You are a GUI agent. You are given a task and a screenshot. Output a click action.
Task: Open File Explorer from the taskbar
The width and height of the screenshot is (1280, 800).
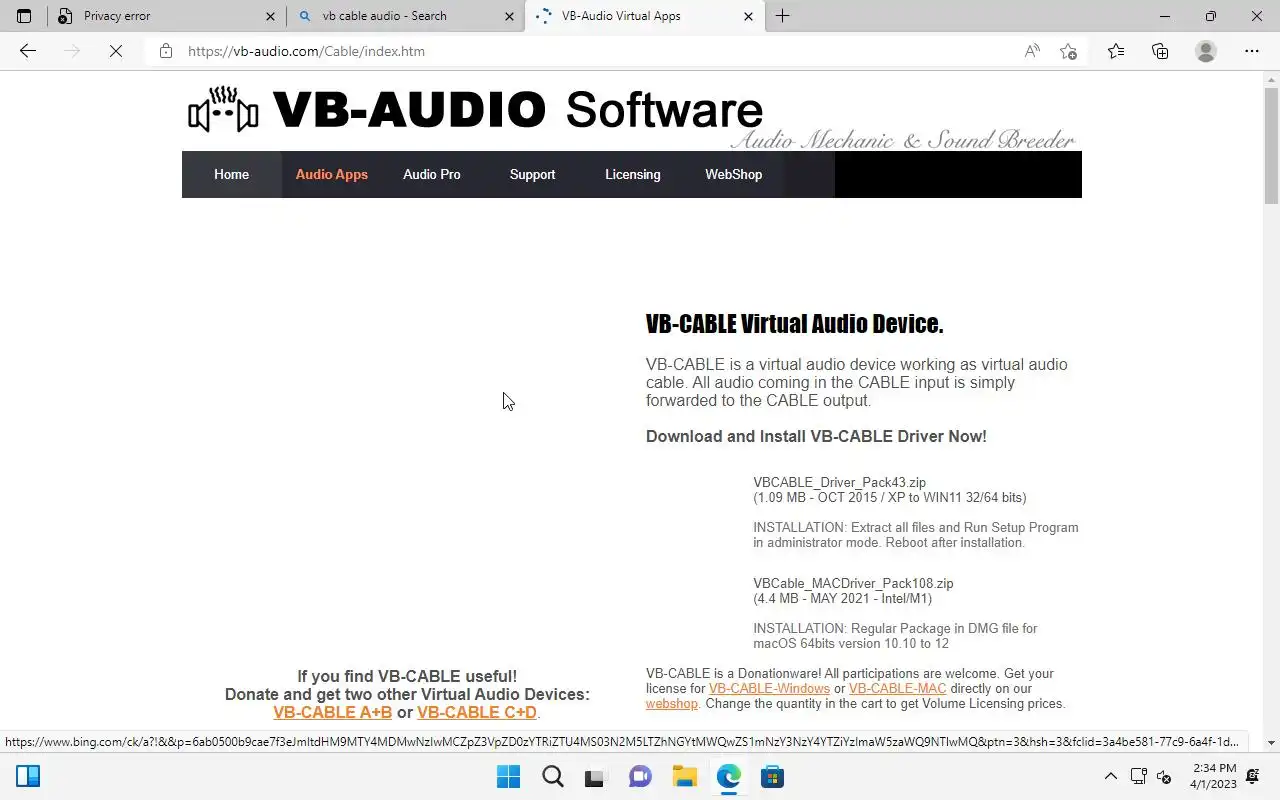pyautogui.click(x=684, y=776)
